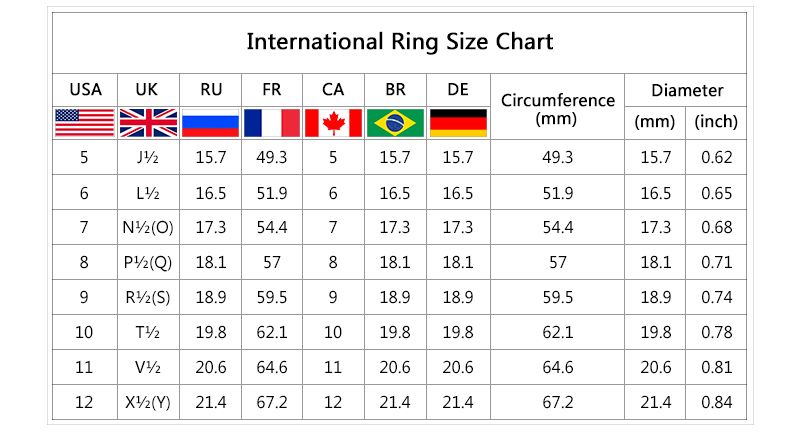Image resolution: width=800 pixels, height=440 pixels.
Task: Click the Diameter column header
Action: coord(686,90)
